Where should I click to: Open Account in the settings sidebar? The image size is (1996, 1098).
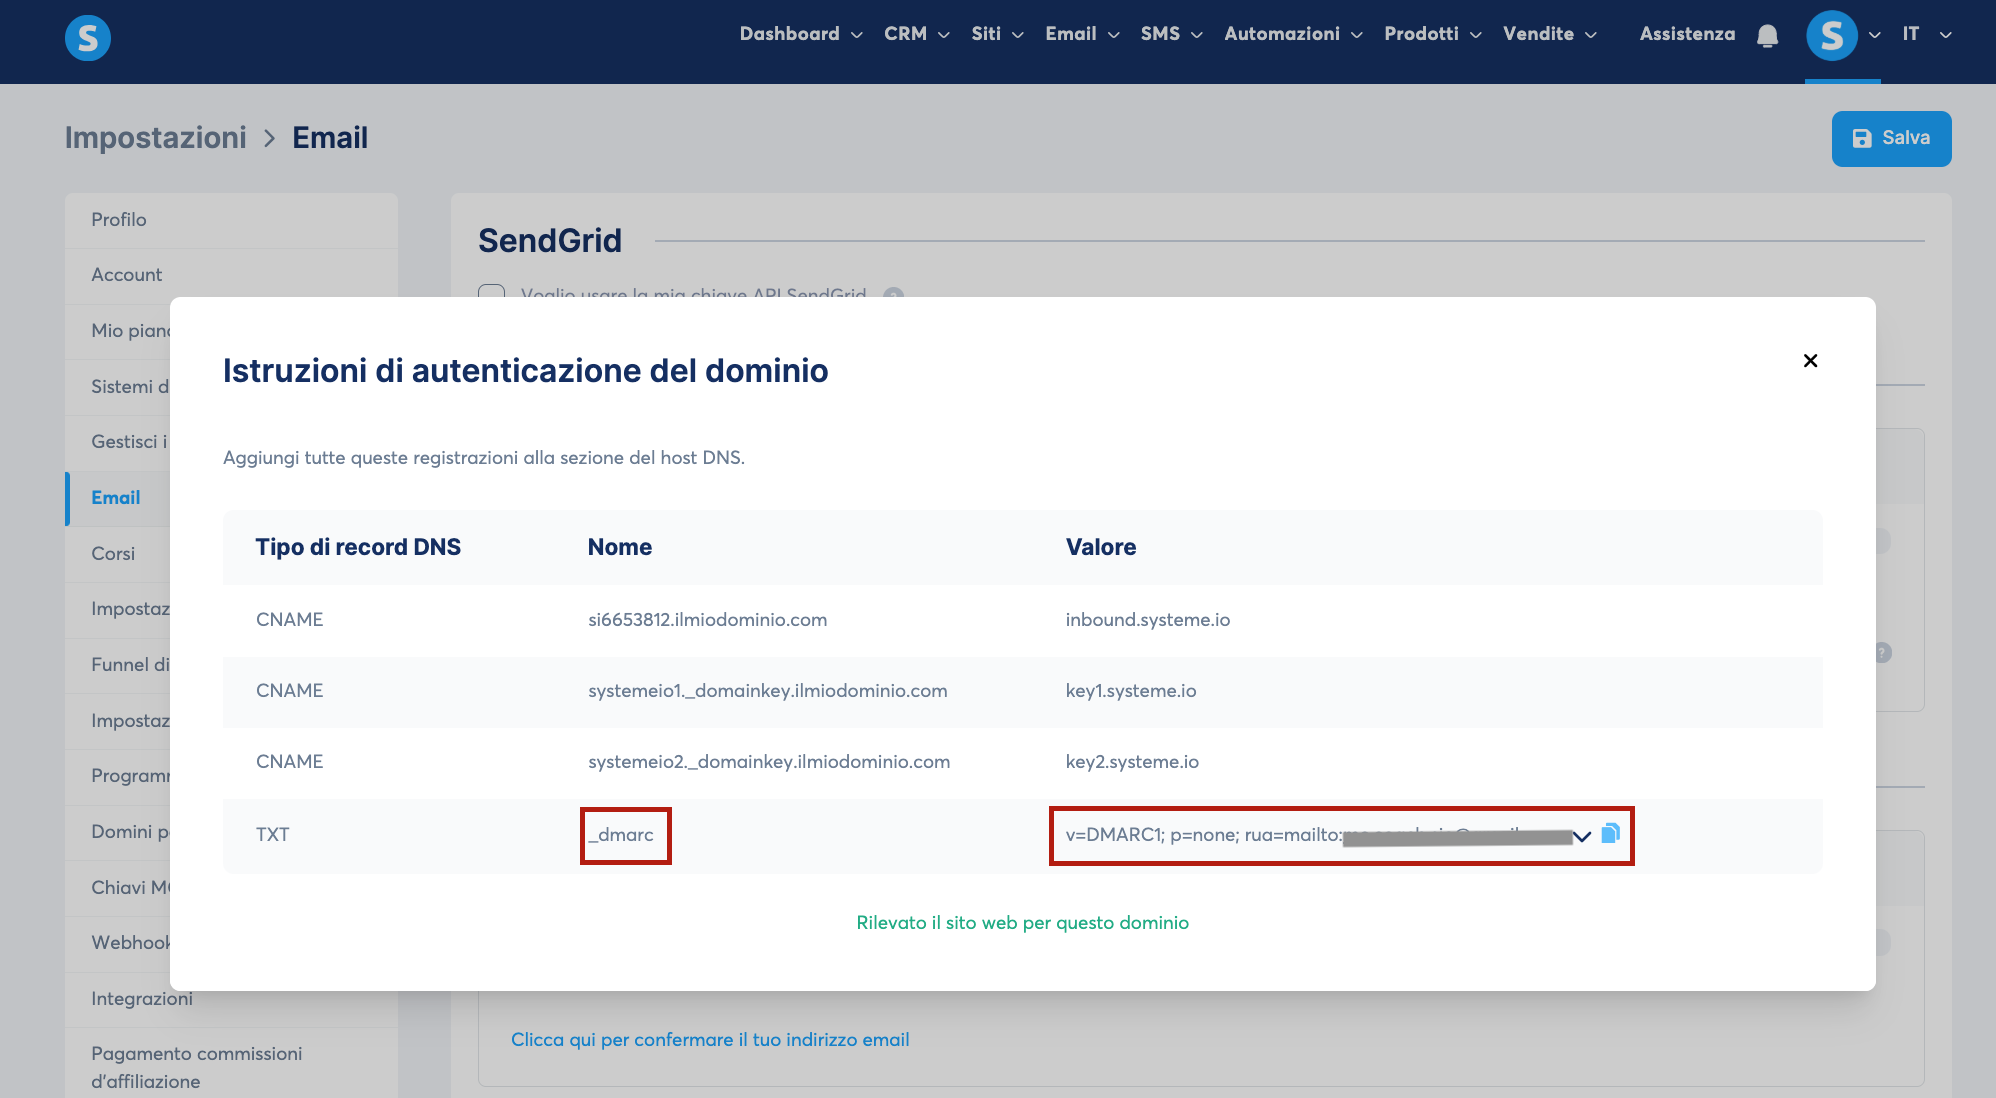tap(126, 274)
